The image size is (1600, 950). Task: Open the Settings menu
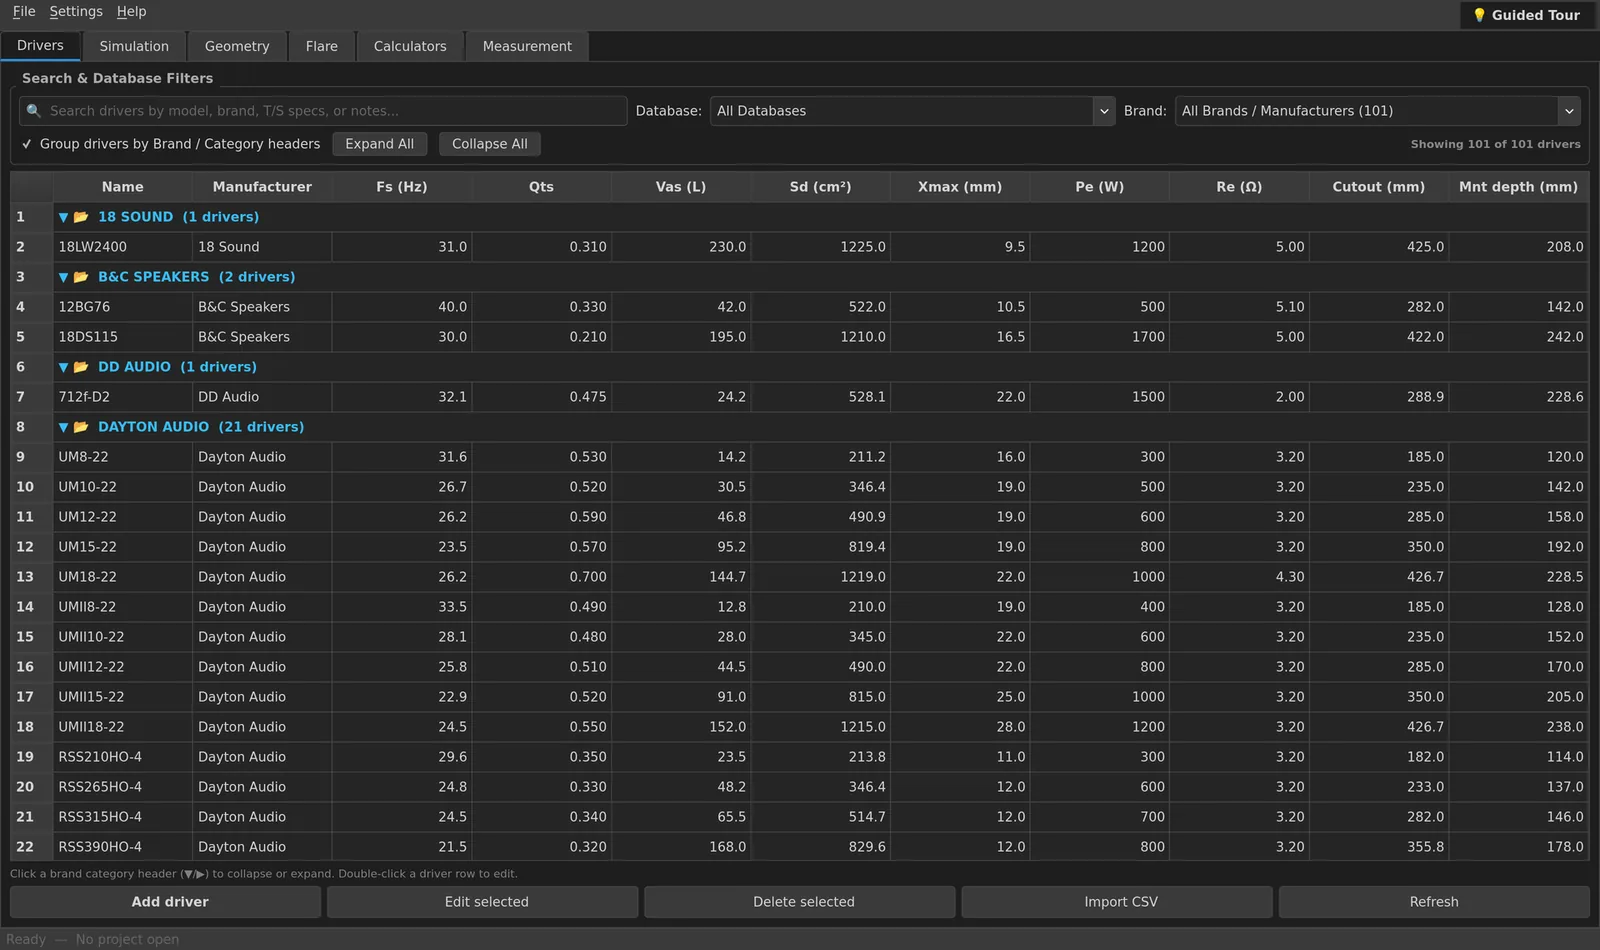coord(76,12)
